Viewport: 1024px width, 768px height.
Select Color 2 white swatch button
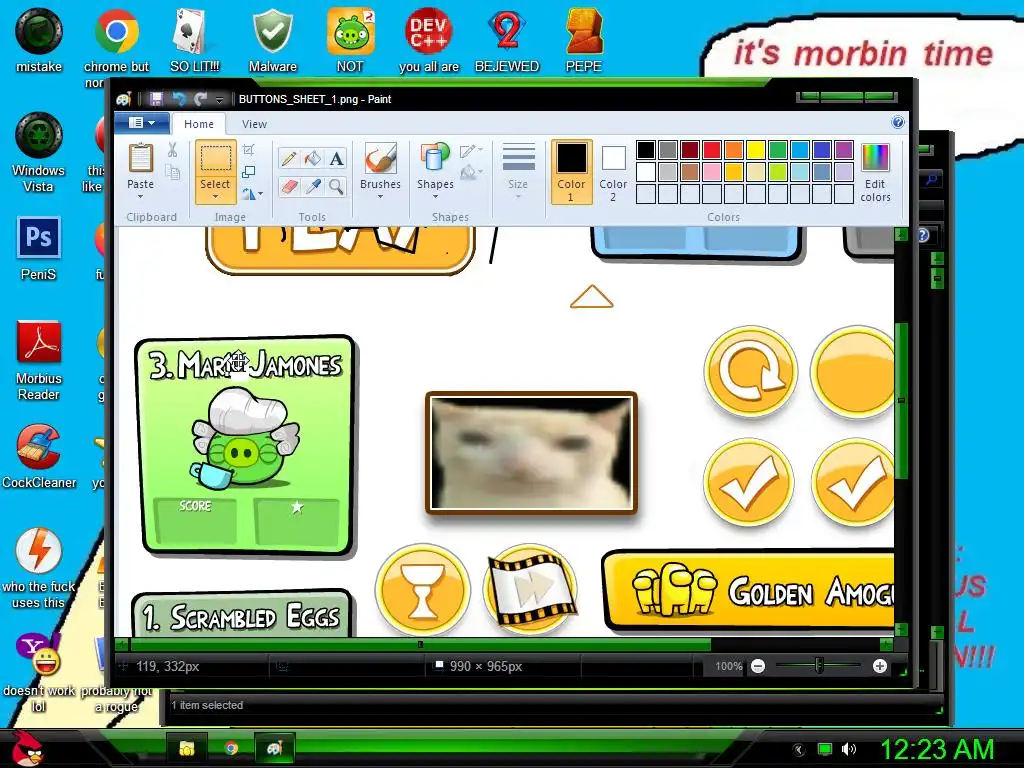[613, 172]
